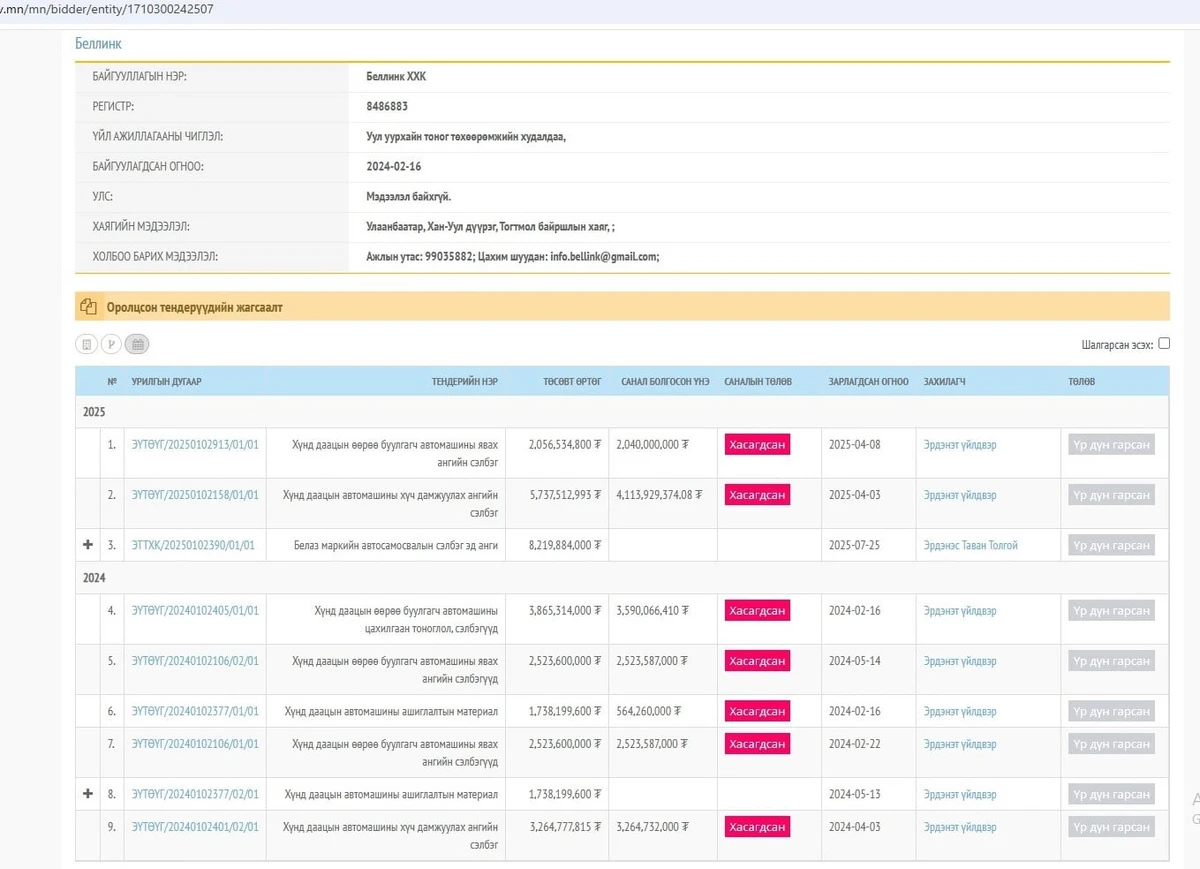Click Хасагдсан status badge in row 2

(x=757, y=495)
